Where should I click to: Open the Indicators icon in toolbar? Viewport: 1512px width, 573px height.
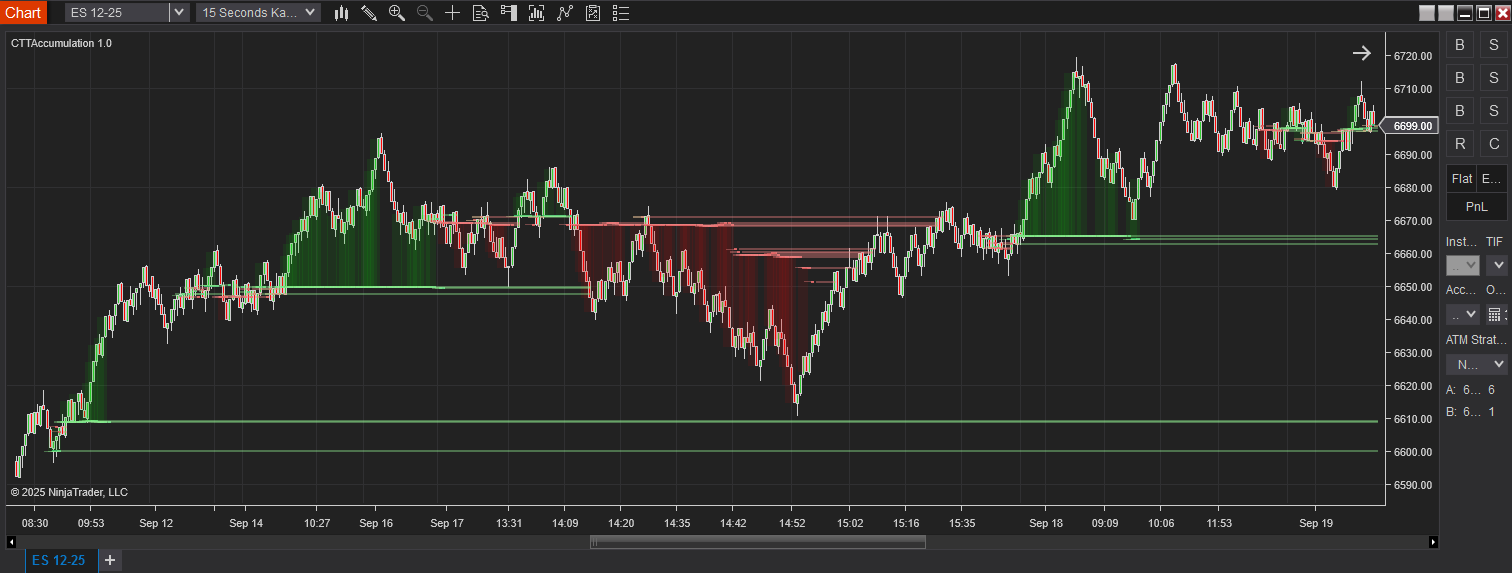click(x=537, y=13)
